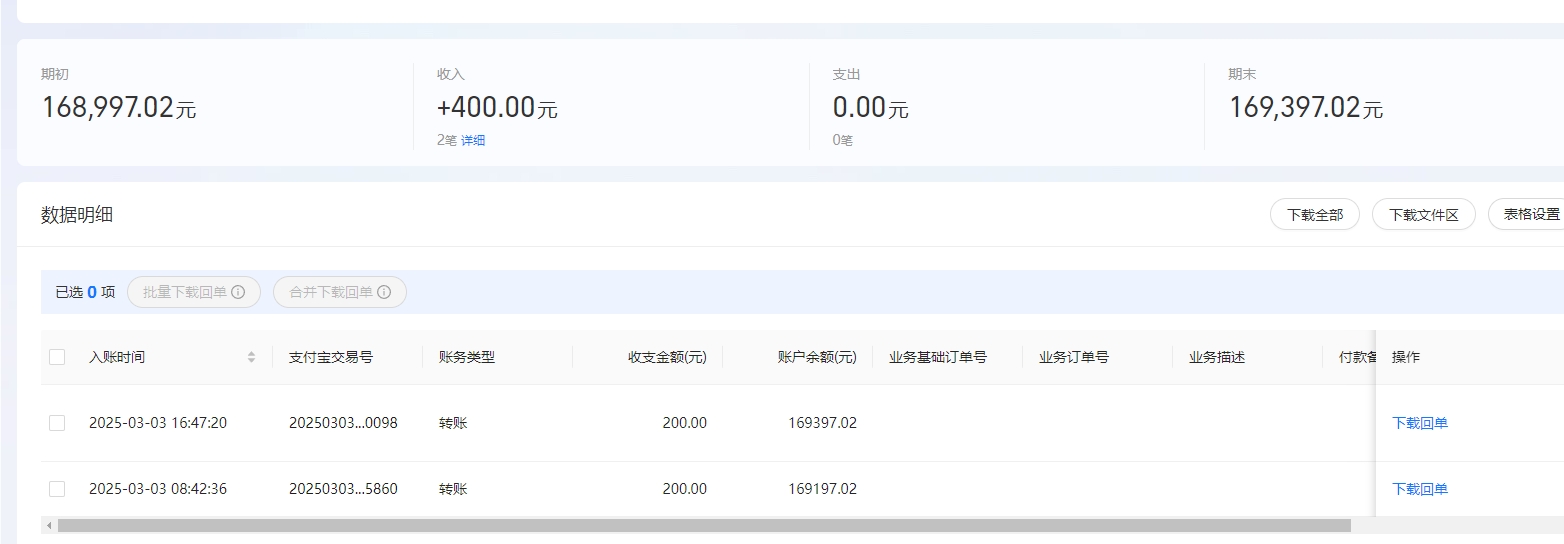This screenshot has height=544, width=1564.
Task: Click the 批量下载回单 button
Action: pos(194,292)
